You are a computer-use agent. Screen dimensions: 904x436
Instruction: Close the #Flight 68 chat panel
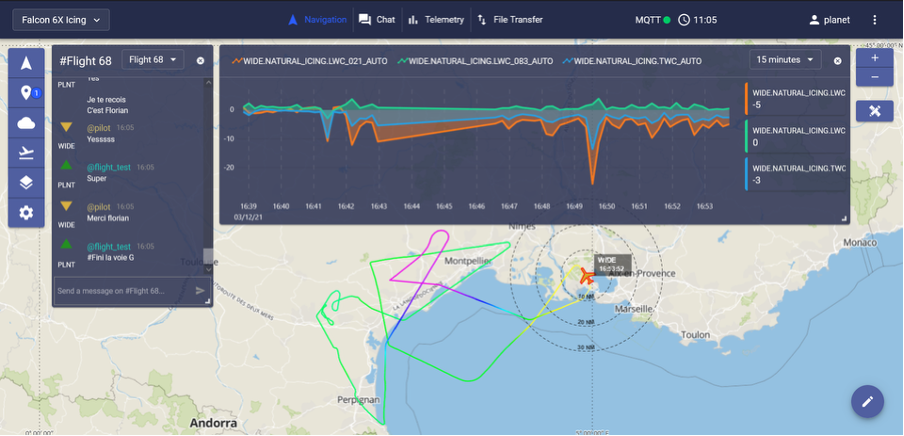(x=200, y=61)
